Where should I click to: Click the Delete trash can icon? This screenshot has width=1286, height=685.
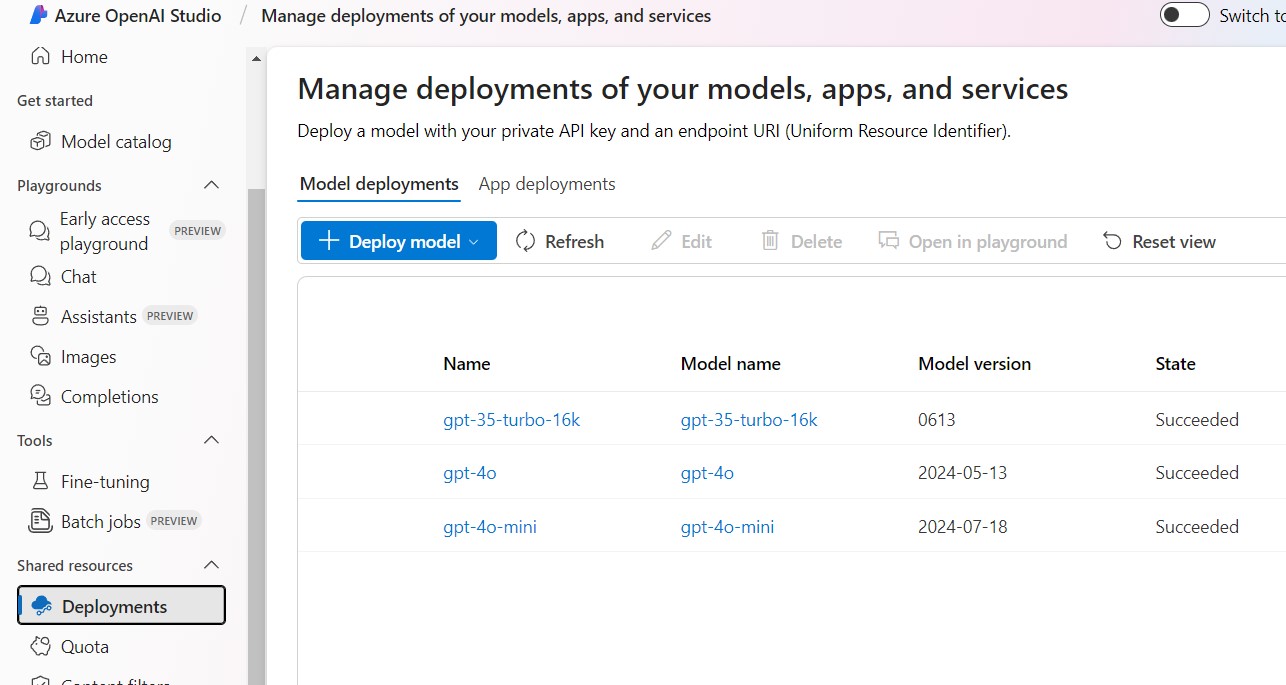(x=770, y=241)
